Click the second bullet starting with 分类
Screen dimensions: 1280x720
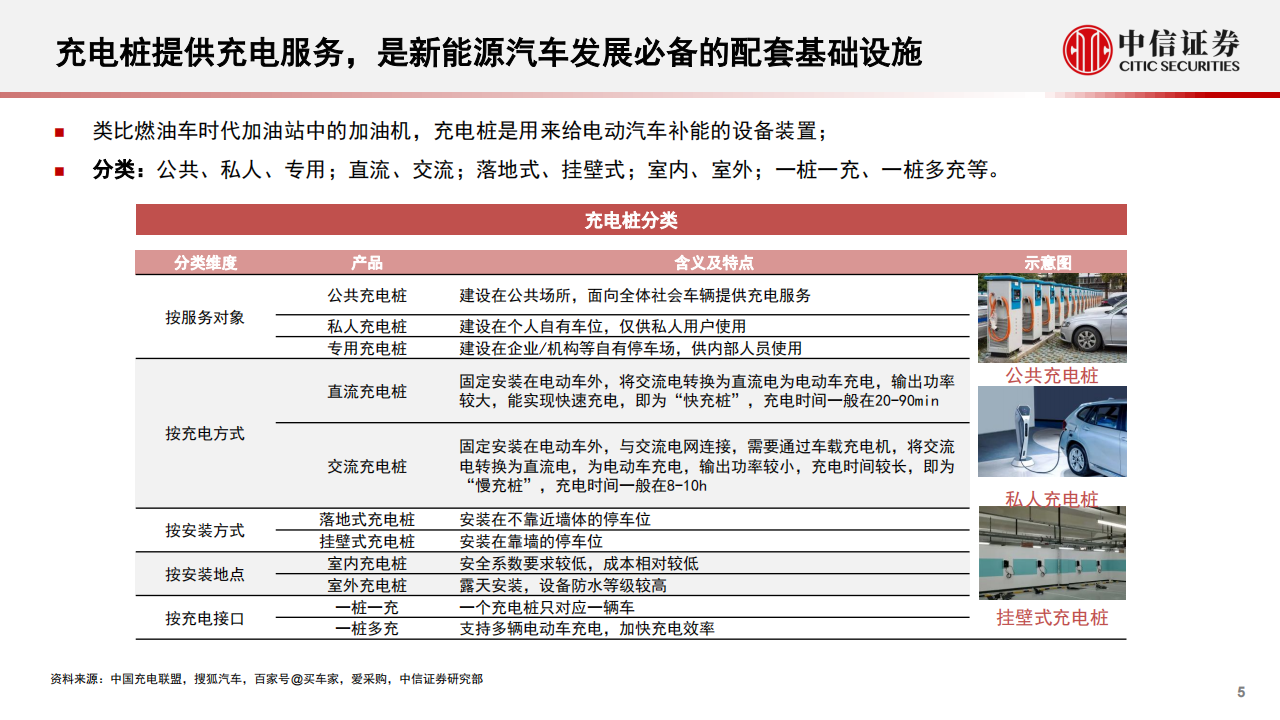click(547, 170)
